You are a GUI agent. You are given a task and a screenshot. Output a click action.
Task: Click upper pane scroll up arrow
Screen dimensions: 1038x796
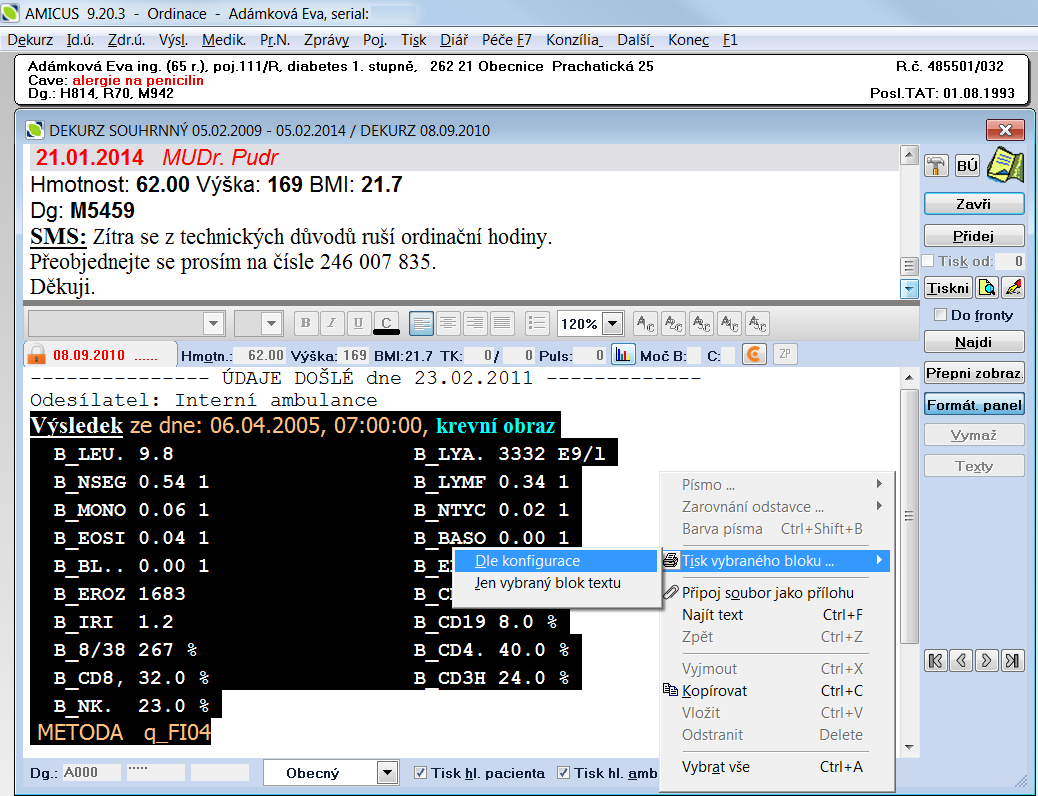909,155
